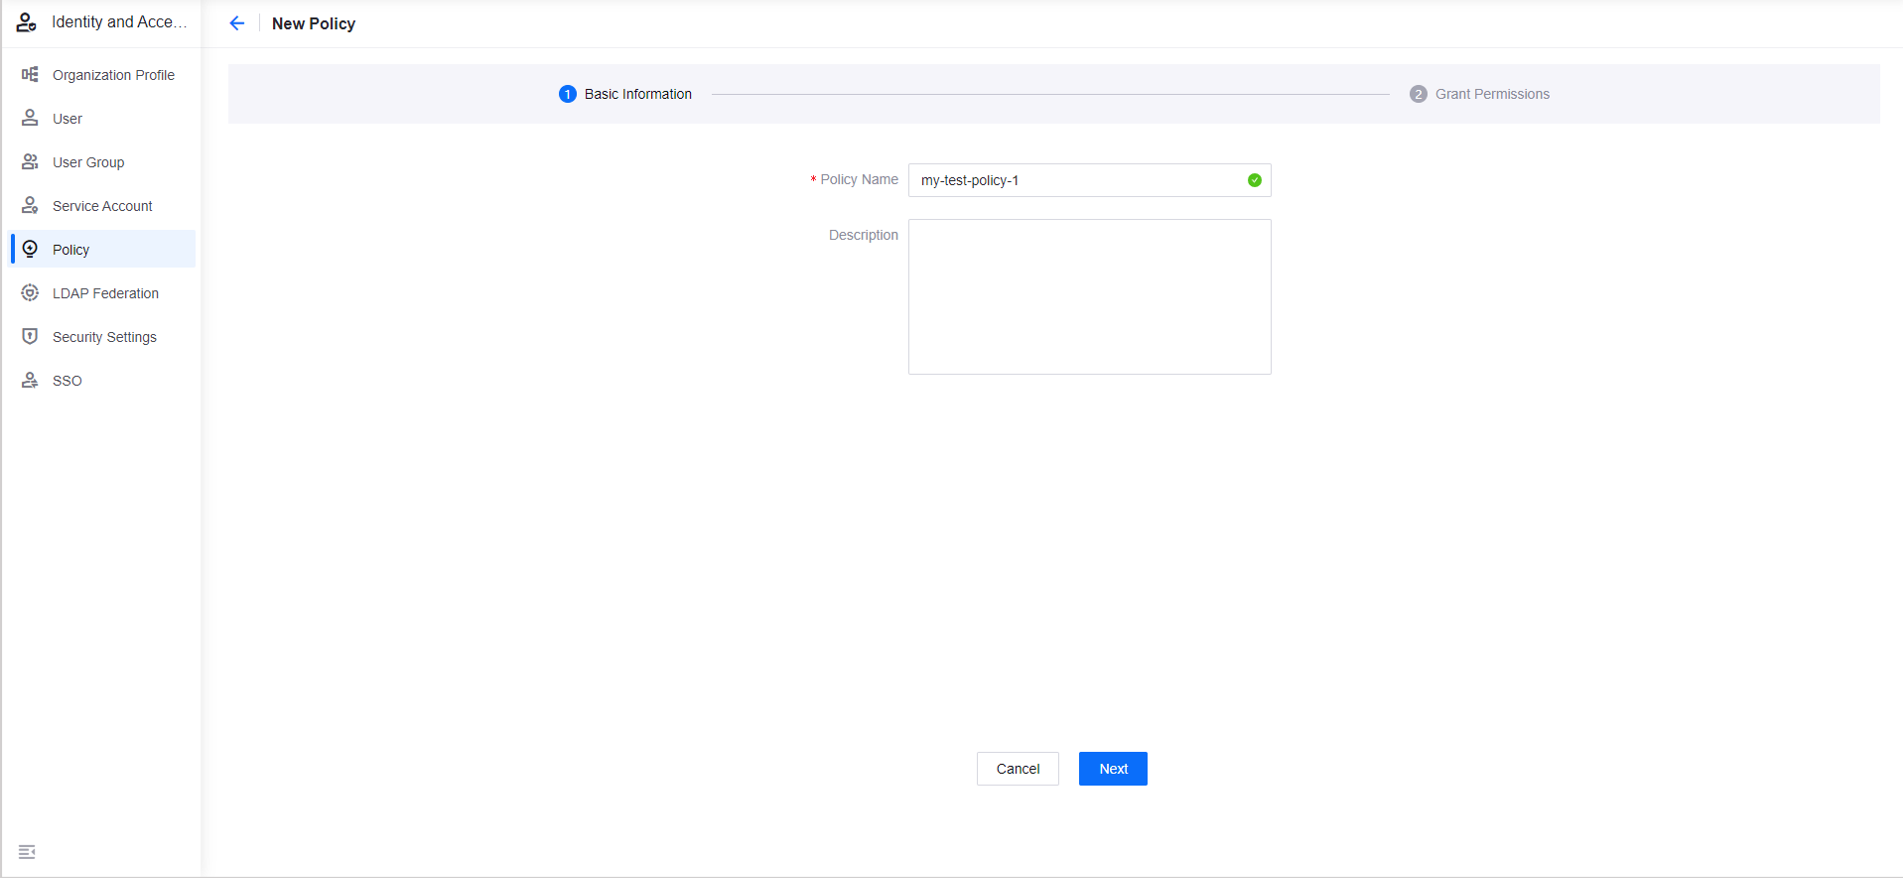This screenshot has width=1903, height=878.
Task: Open LDAP Federation via its icon
Action: (x=30, y=293)
